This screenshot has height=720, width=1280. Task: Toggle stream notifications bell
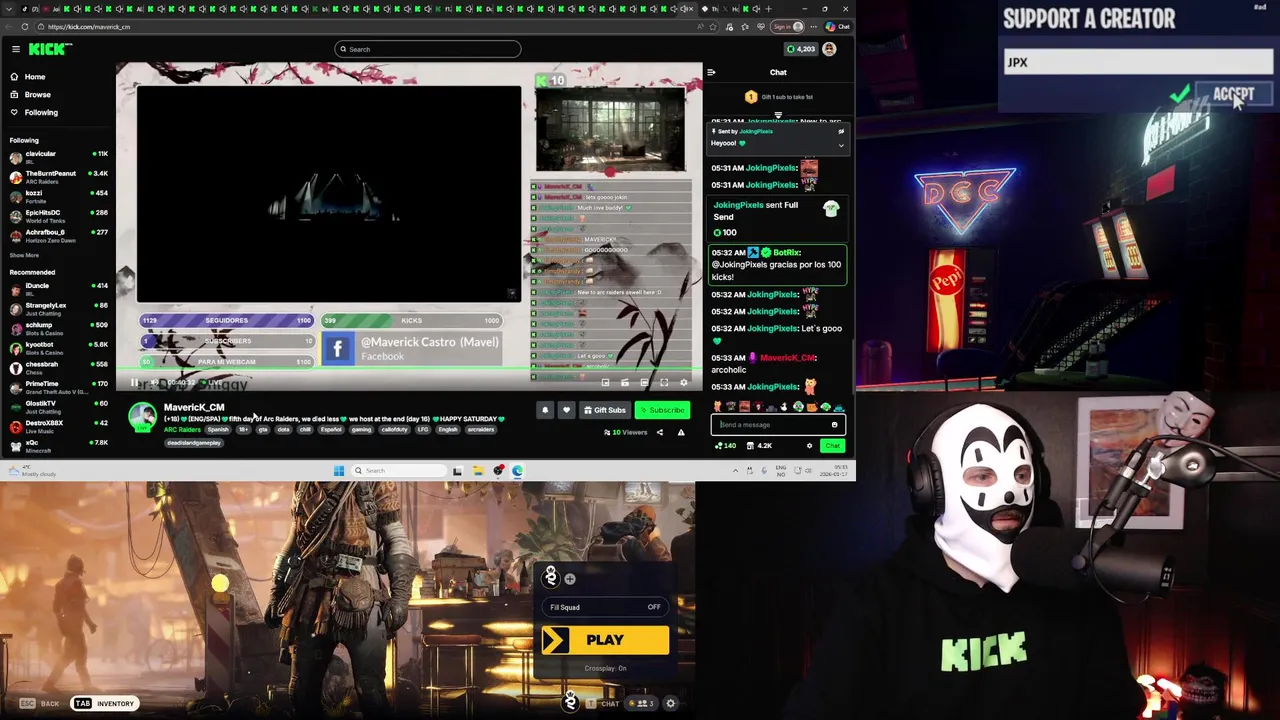coord(545,410)
